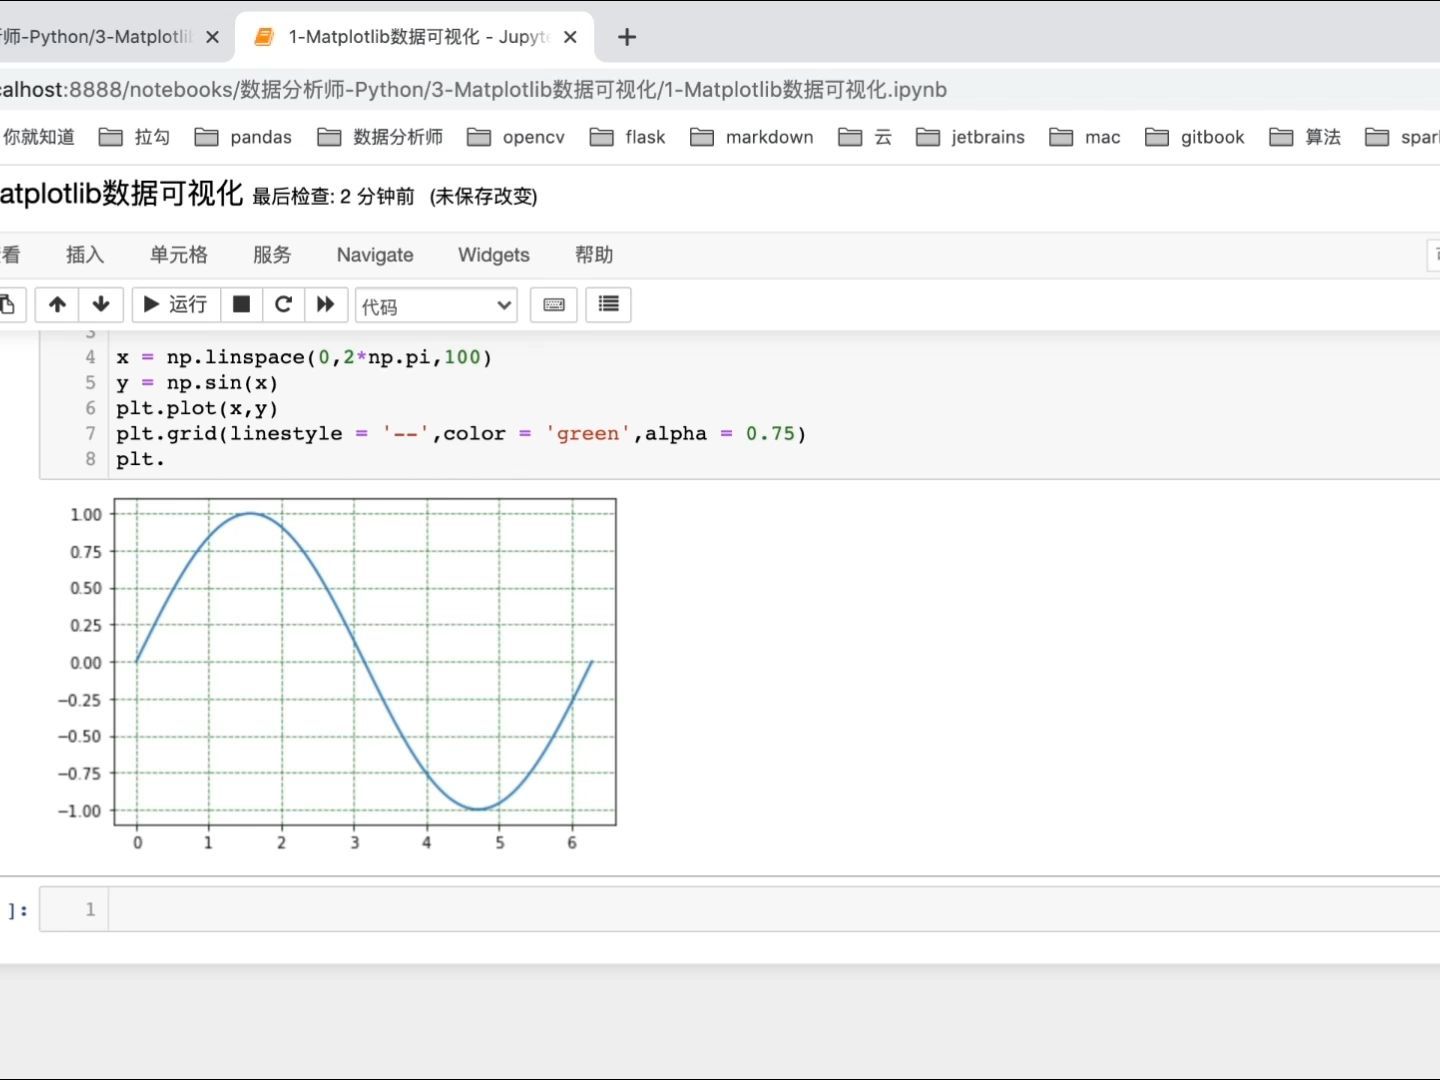Place cursor on the plt.grid code line

(x=461, y=434)
